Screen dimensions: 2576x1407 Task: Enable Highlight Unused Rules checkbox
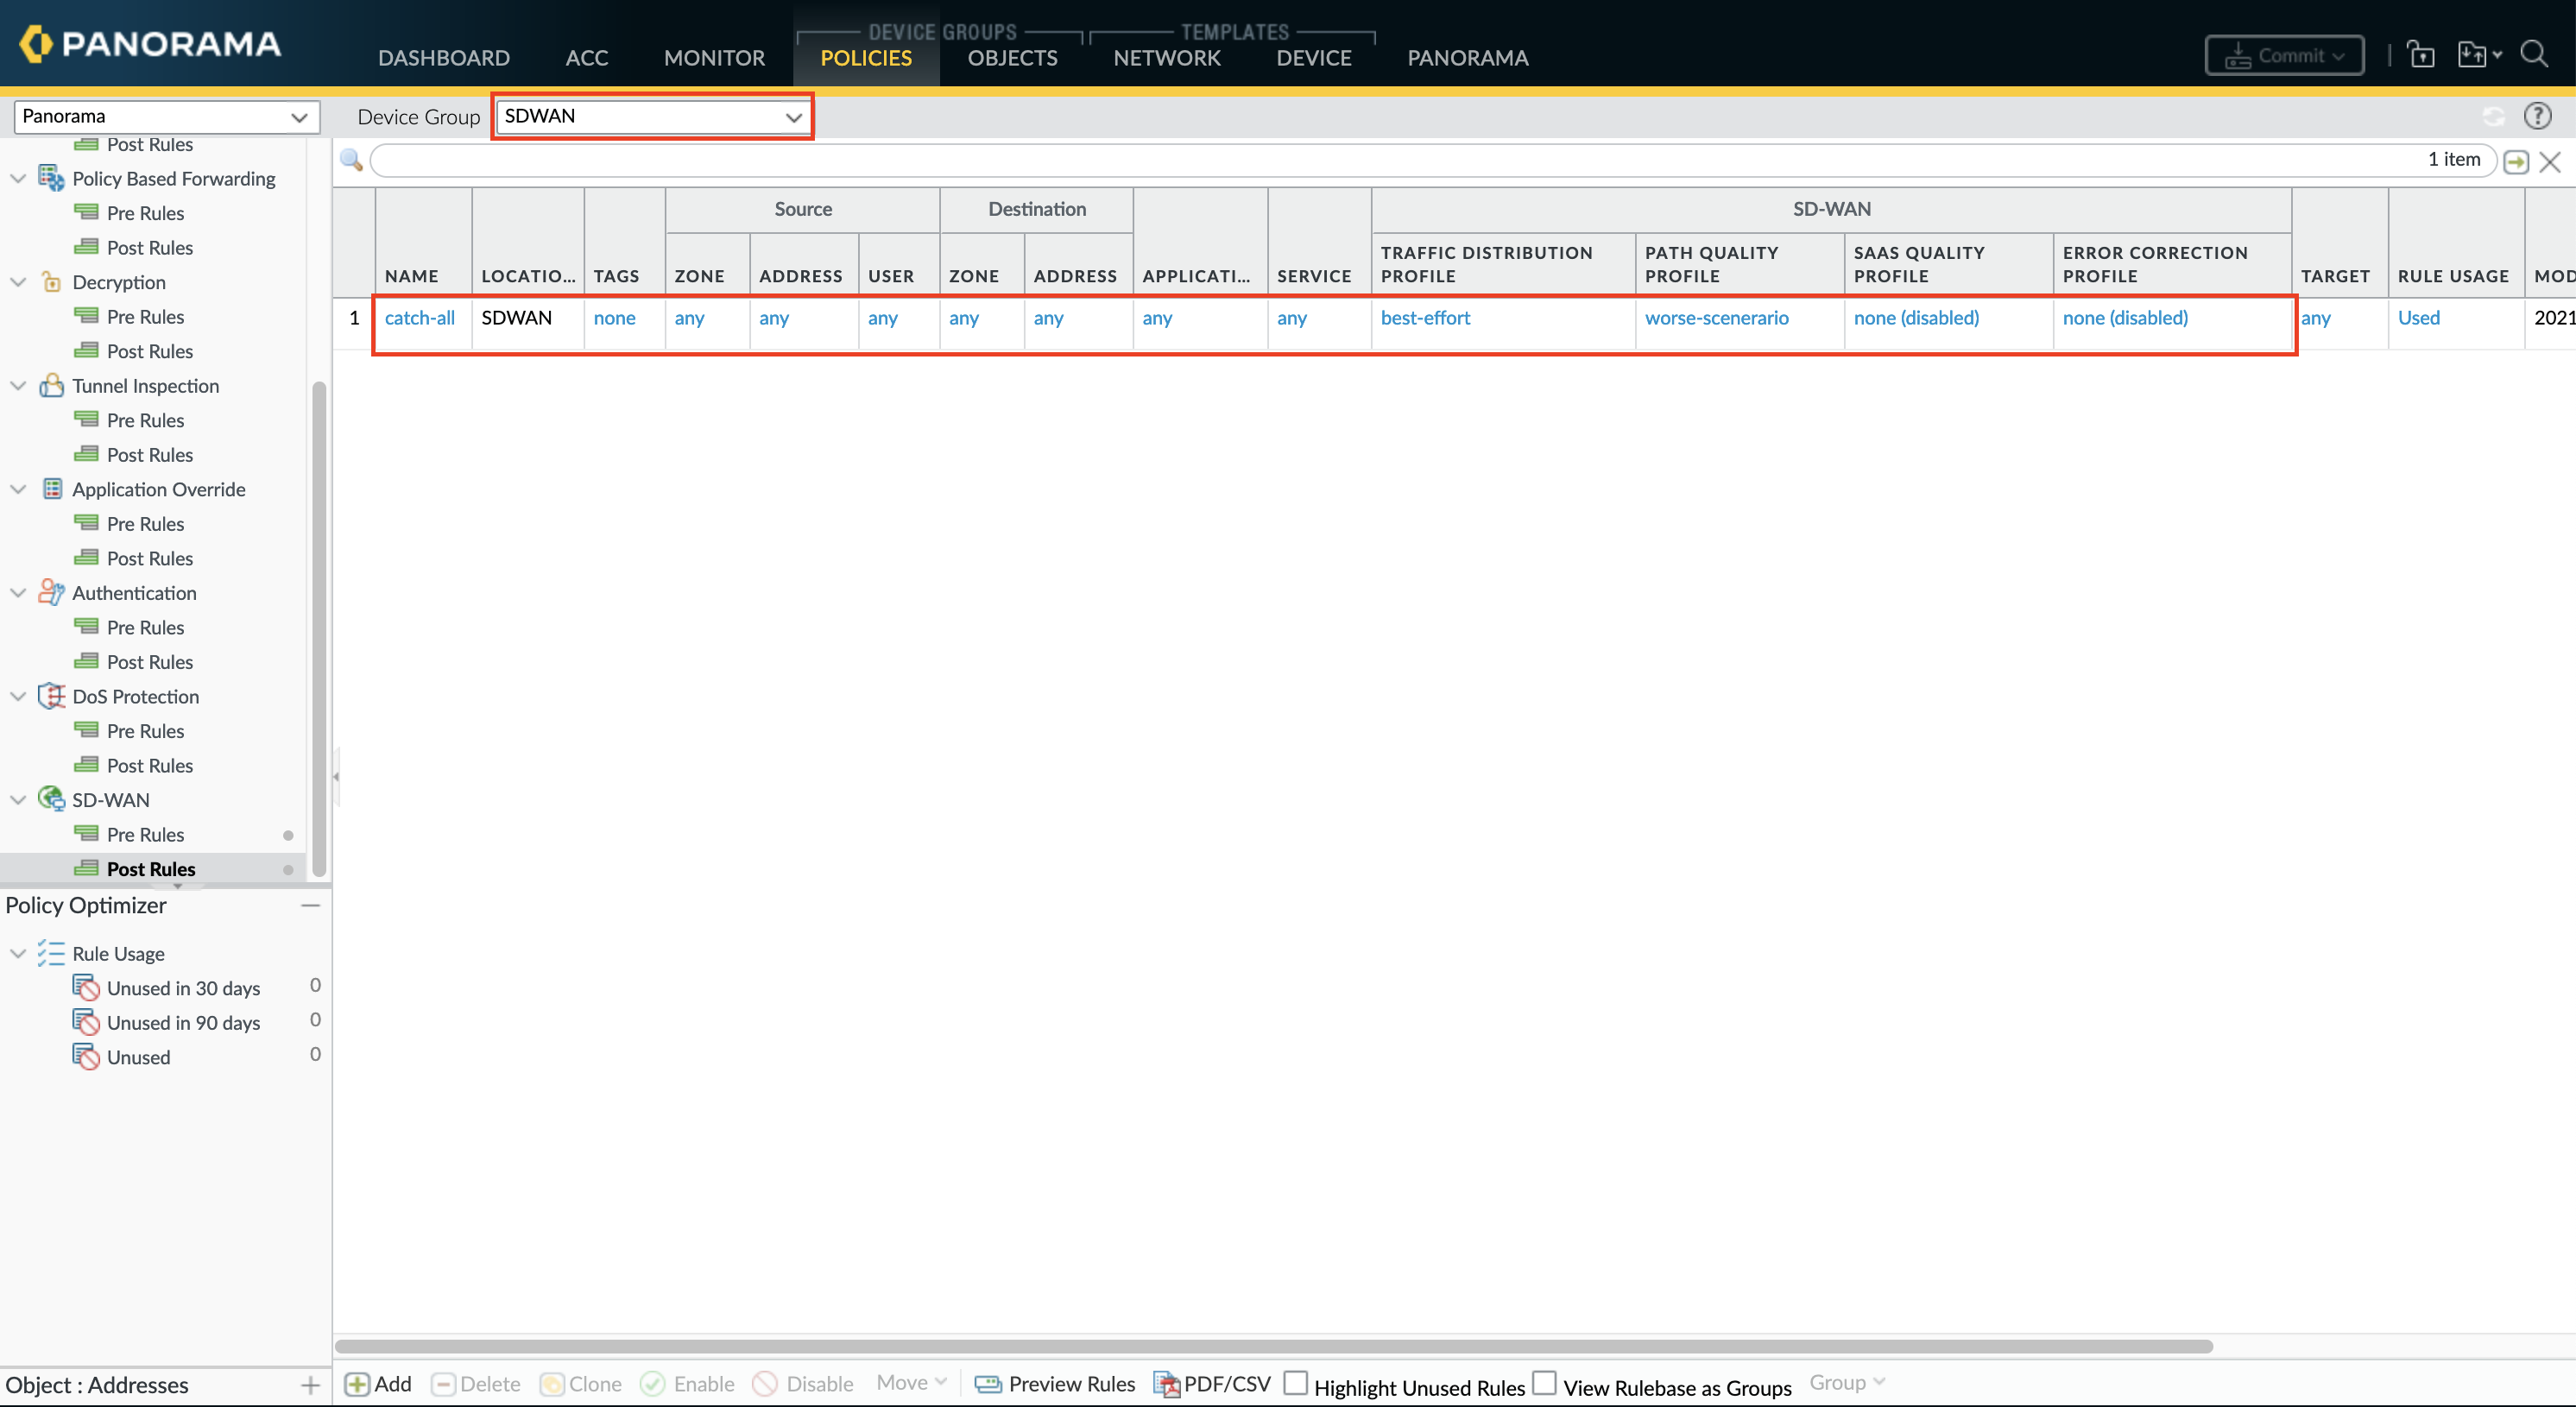coord(1295,1383)
